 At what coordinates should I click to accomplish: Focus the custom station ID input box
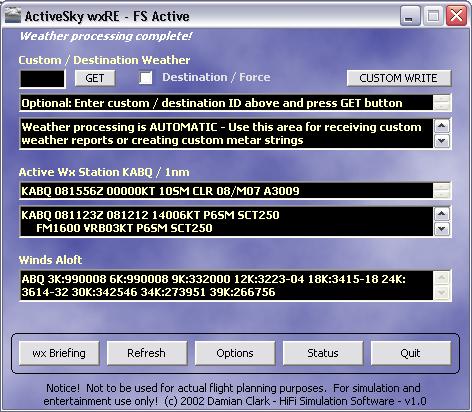(x=42, y=79)
